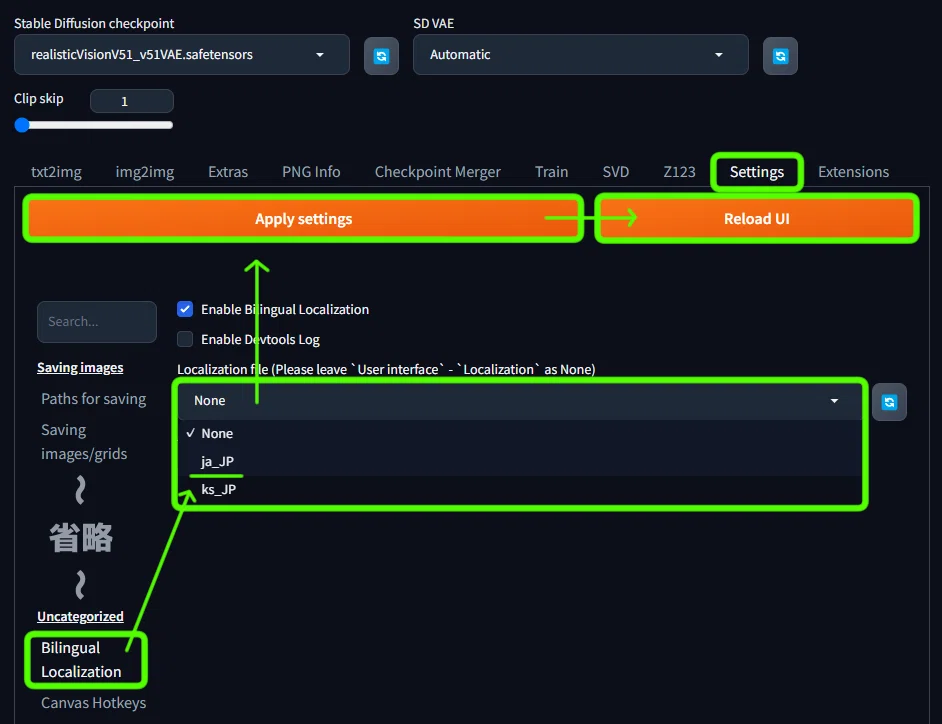Open the Stable Diffusion checkpoint dropdown

(x=181, y=55)
